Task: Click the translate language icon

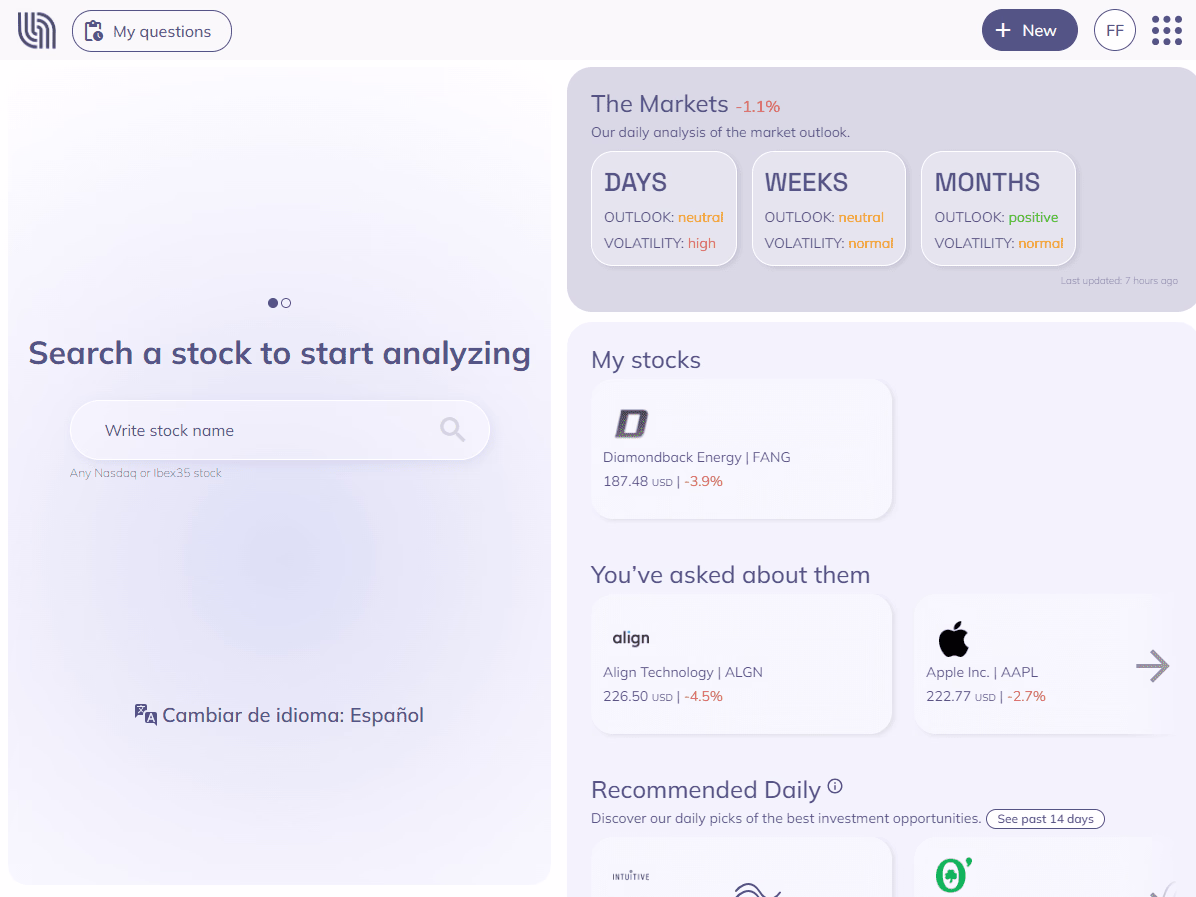Action: click(x=145, y=714)
